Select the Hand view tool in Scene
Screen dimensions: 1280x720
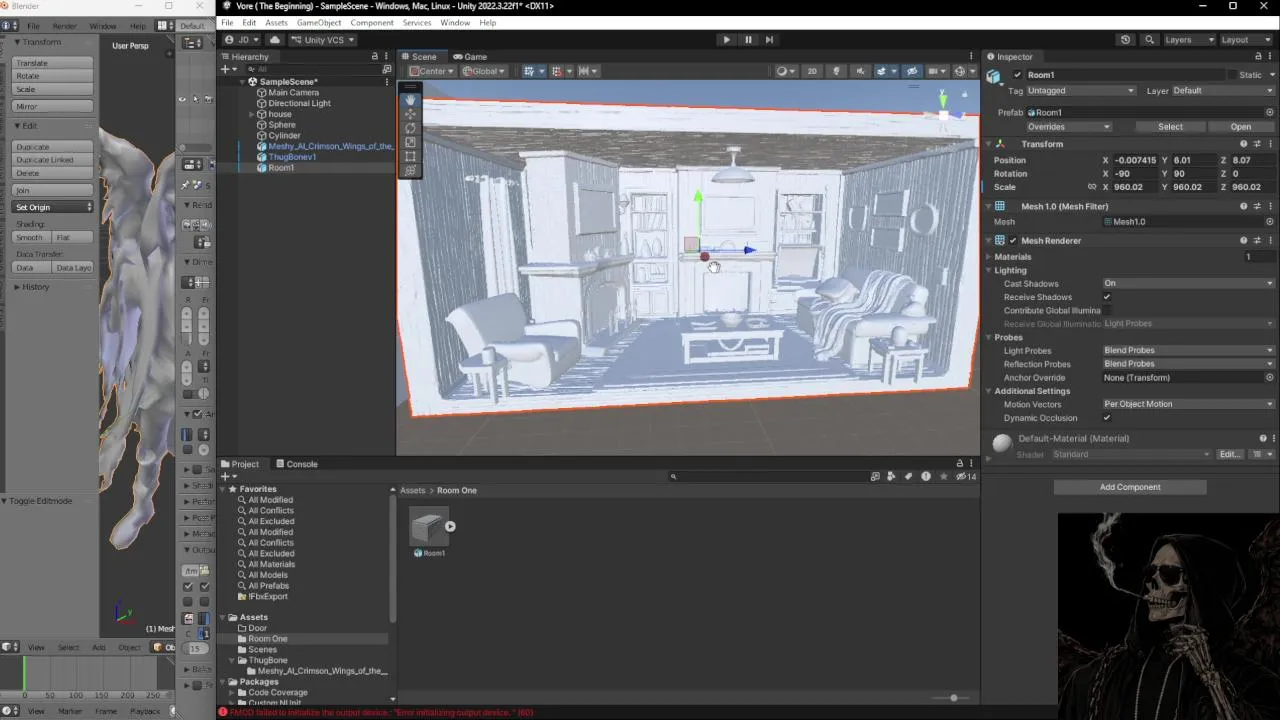point(410,100)
